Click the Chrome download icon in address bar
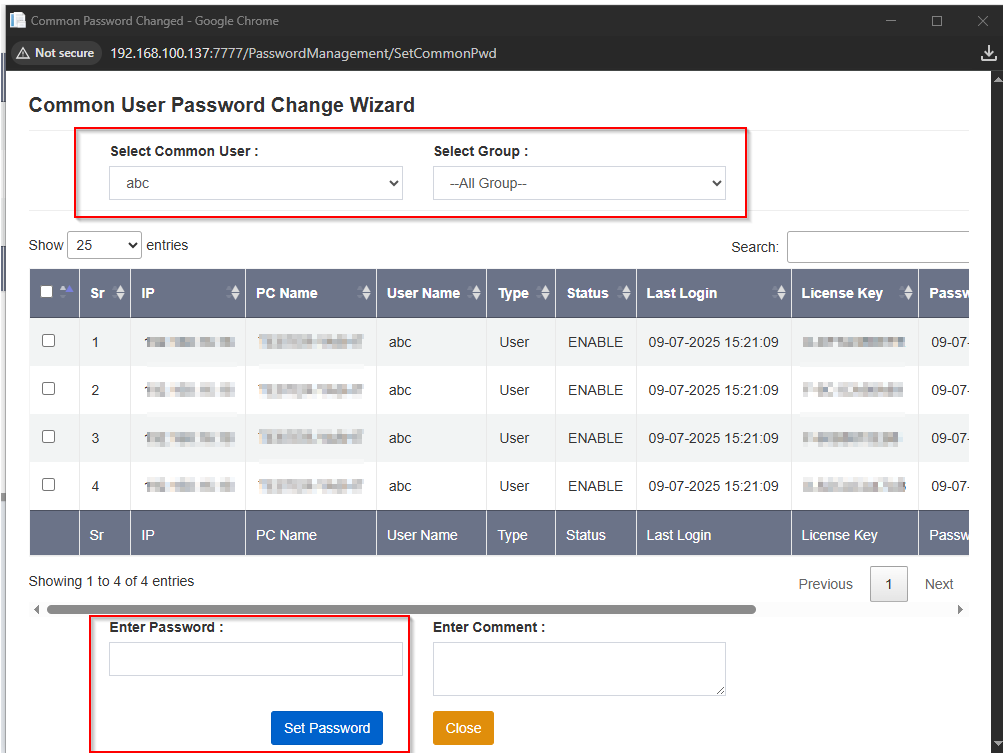 pyautogui.click(x=988, y=53)
